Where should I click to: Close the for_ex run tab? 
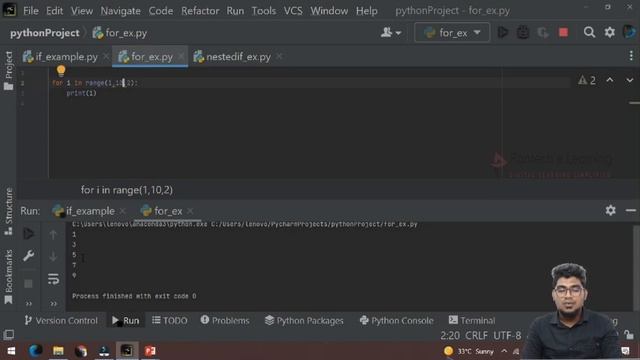tap(190, 211)
